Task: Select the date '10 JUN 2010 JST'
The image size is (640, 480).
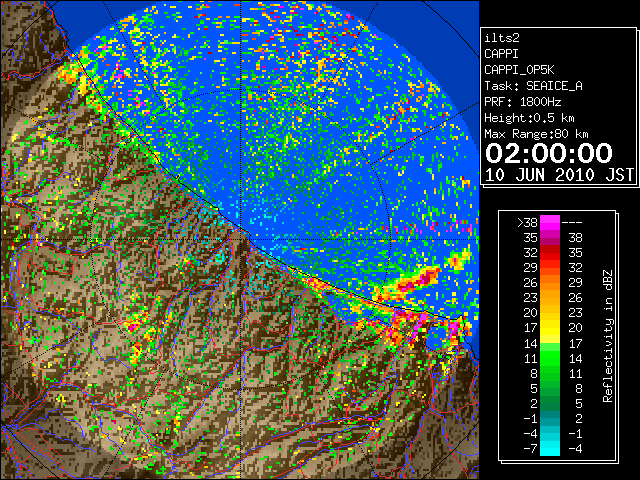Action: coord(559,175)
